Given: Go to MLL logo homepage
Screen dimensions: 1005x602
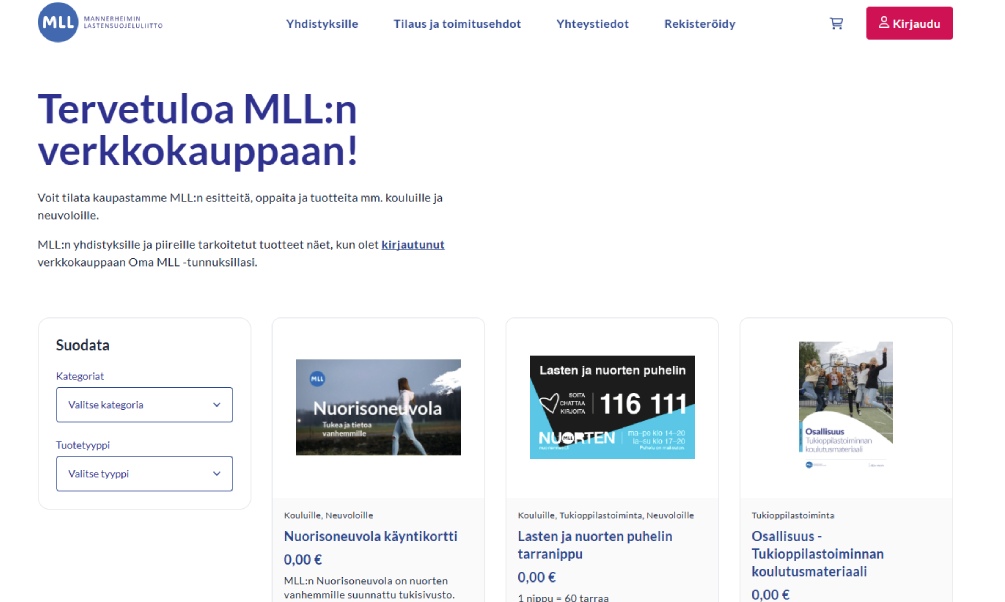Looking at the screenshot, I should click(x=100, y=22).
